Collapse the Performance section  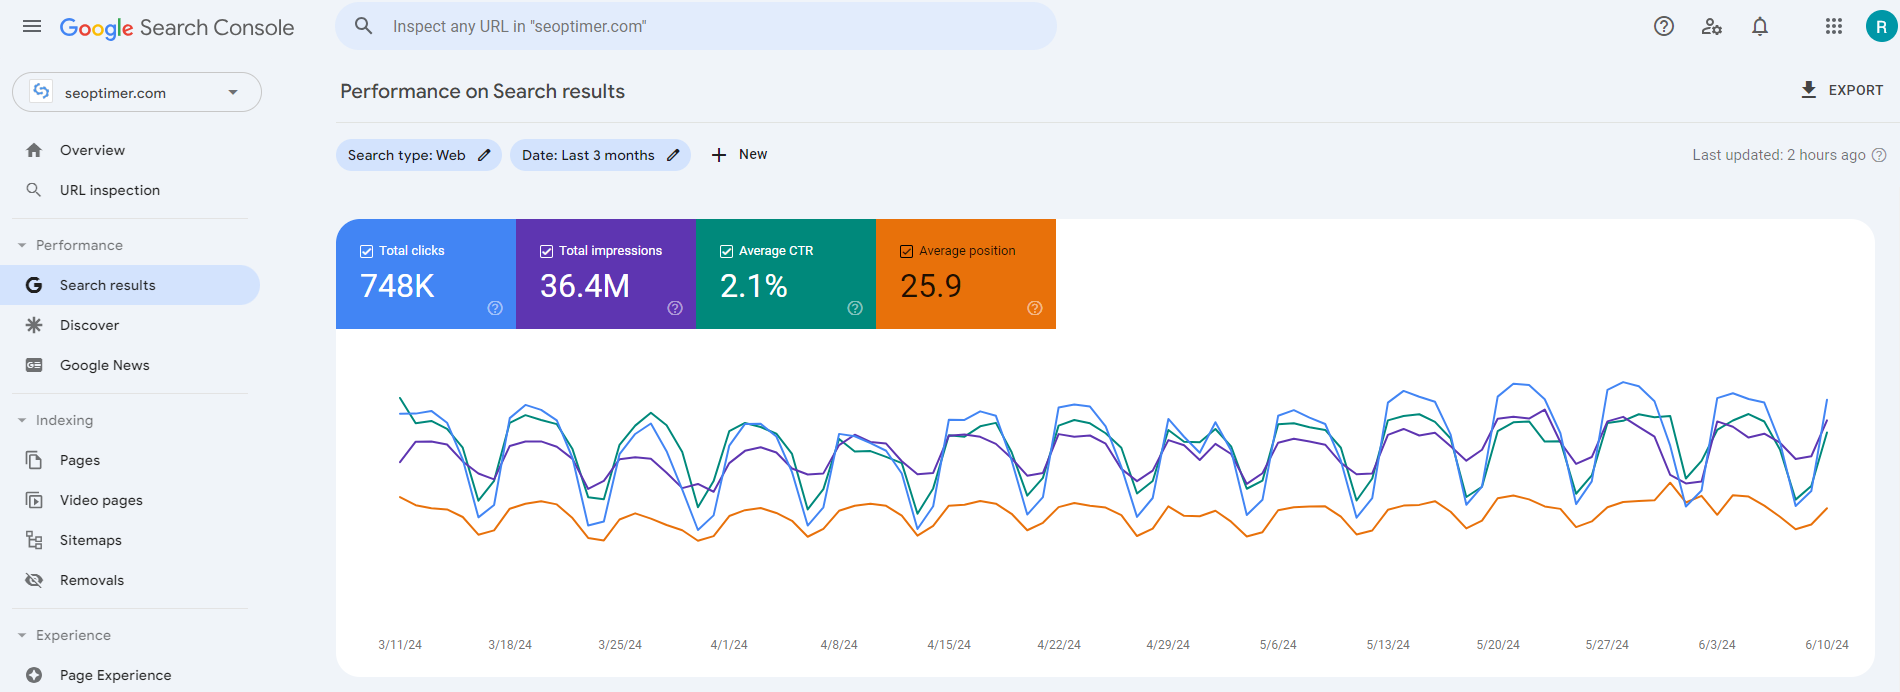click(22, 245)
